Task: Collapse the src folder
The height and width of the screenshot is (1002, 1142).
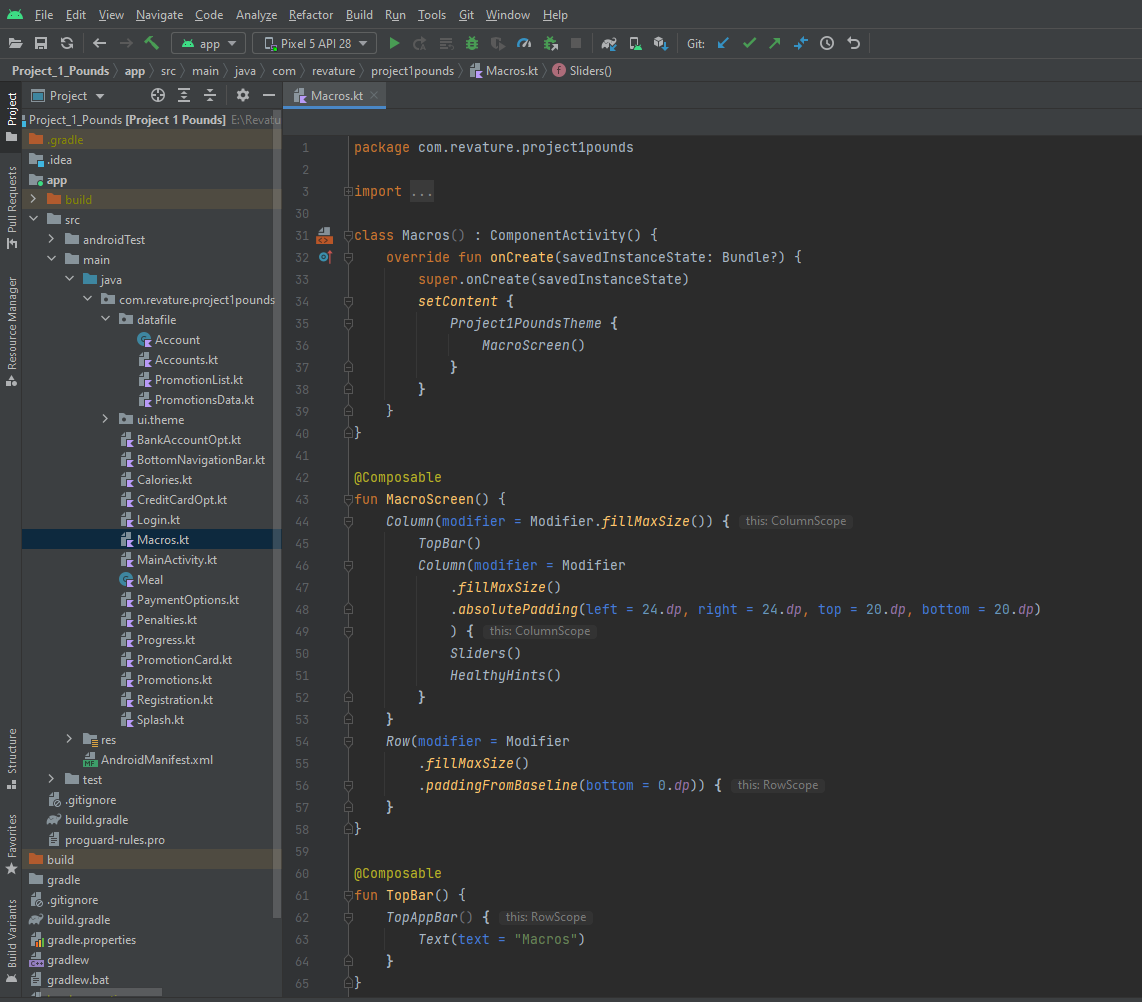Action: (x=34, y=218)
